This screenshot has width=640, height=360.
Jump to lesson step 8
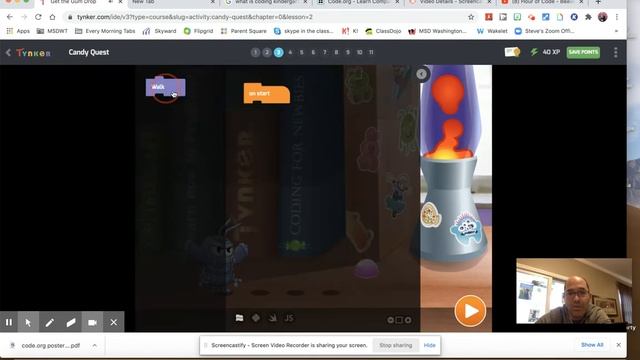336,52
